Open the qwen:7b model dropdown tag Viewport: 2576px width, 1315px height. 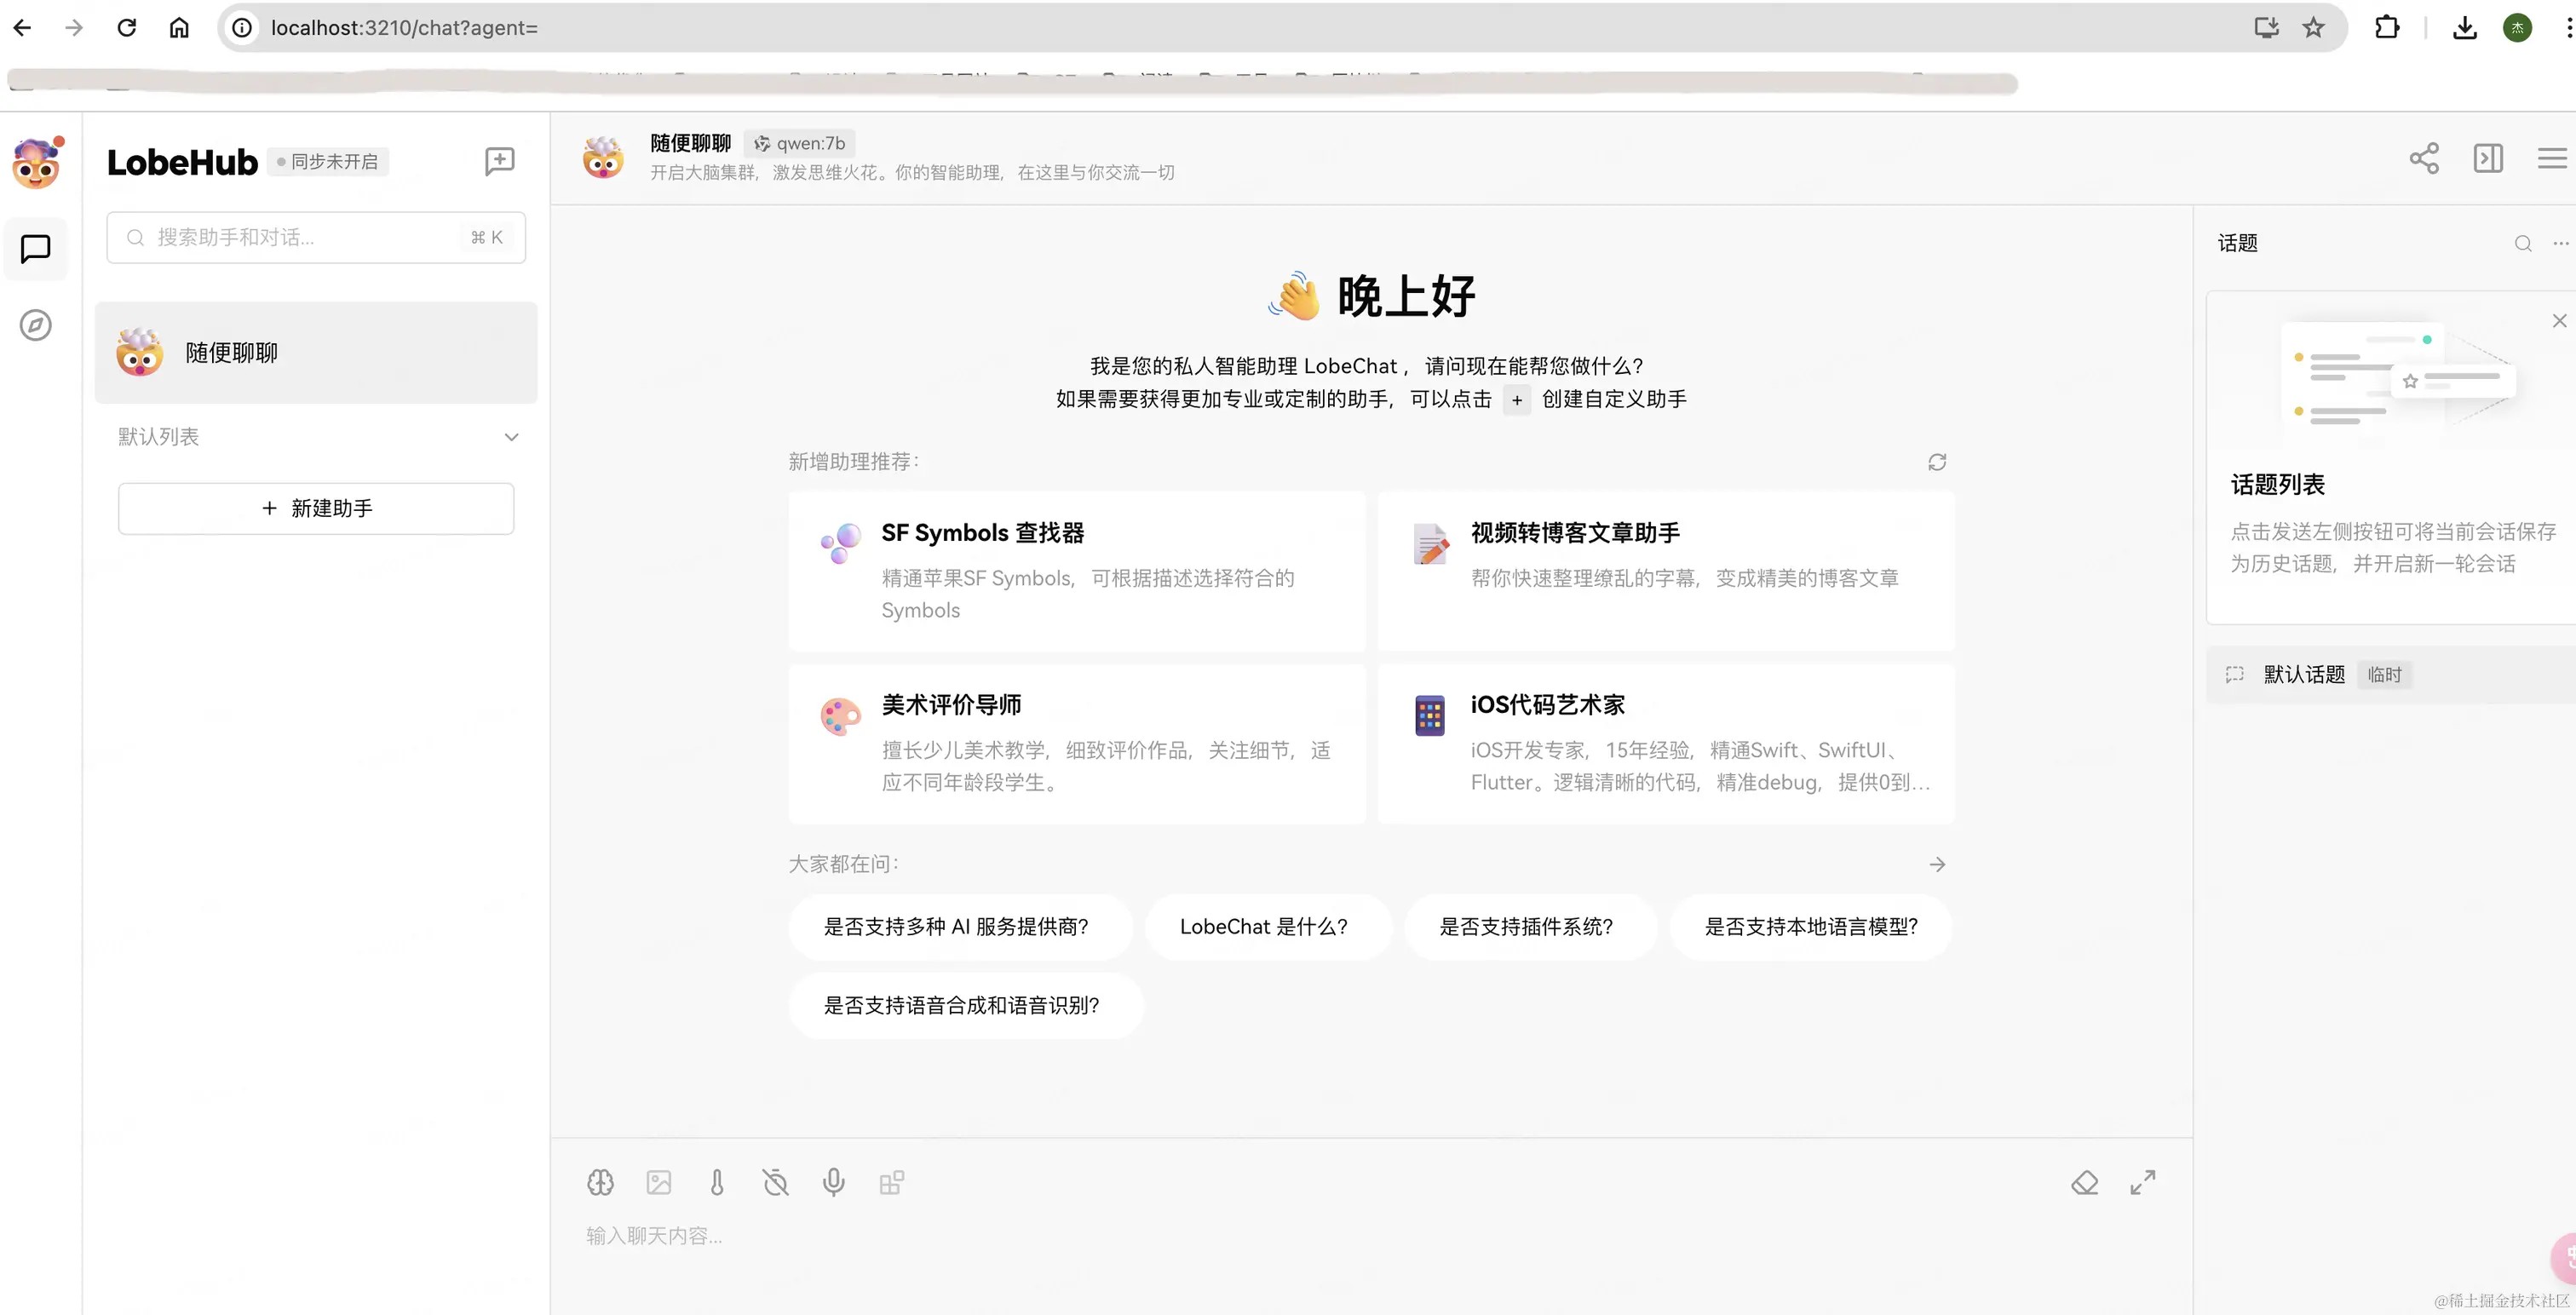pyautogui.click(x=800, y=143)
